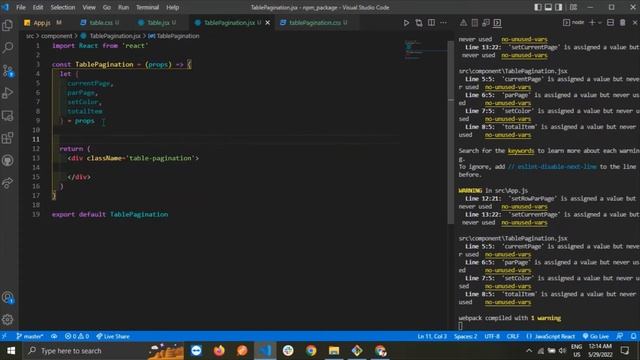
Task: Open the Terminal menu
Action: [x=147, y=7]
